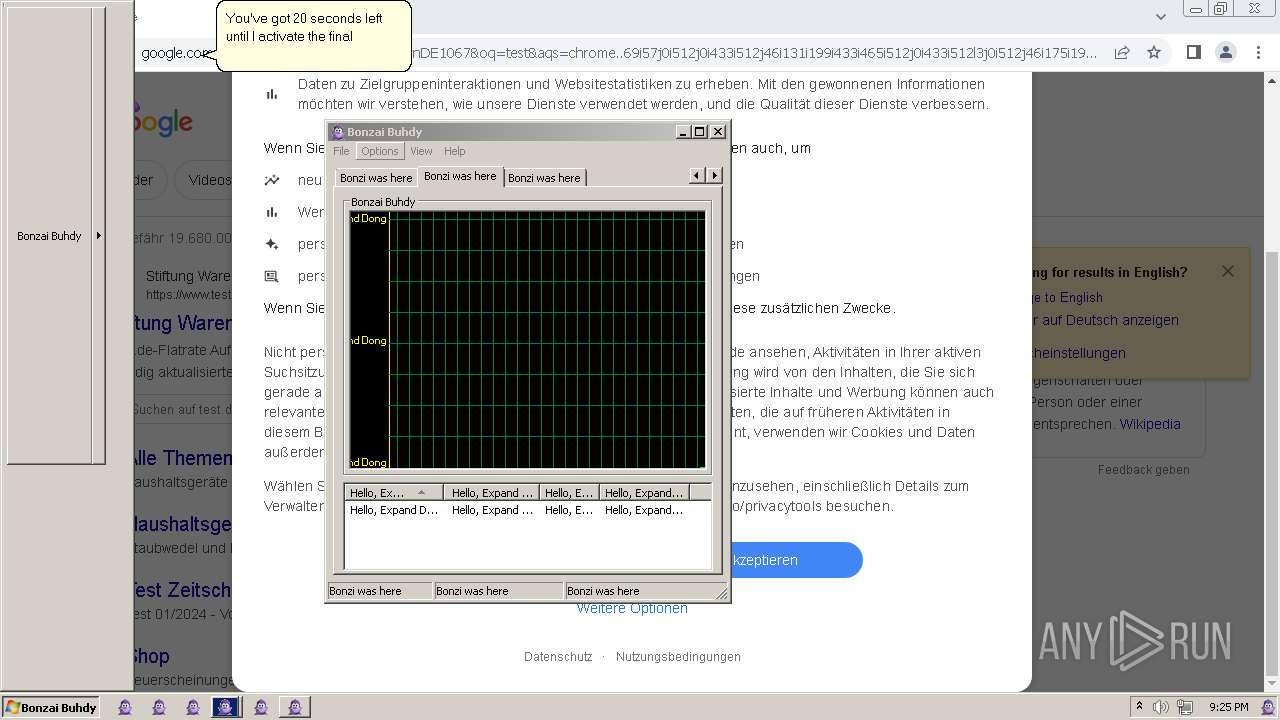Click the 9:25 PM clock

tap(1228, 707)
